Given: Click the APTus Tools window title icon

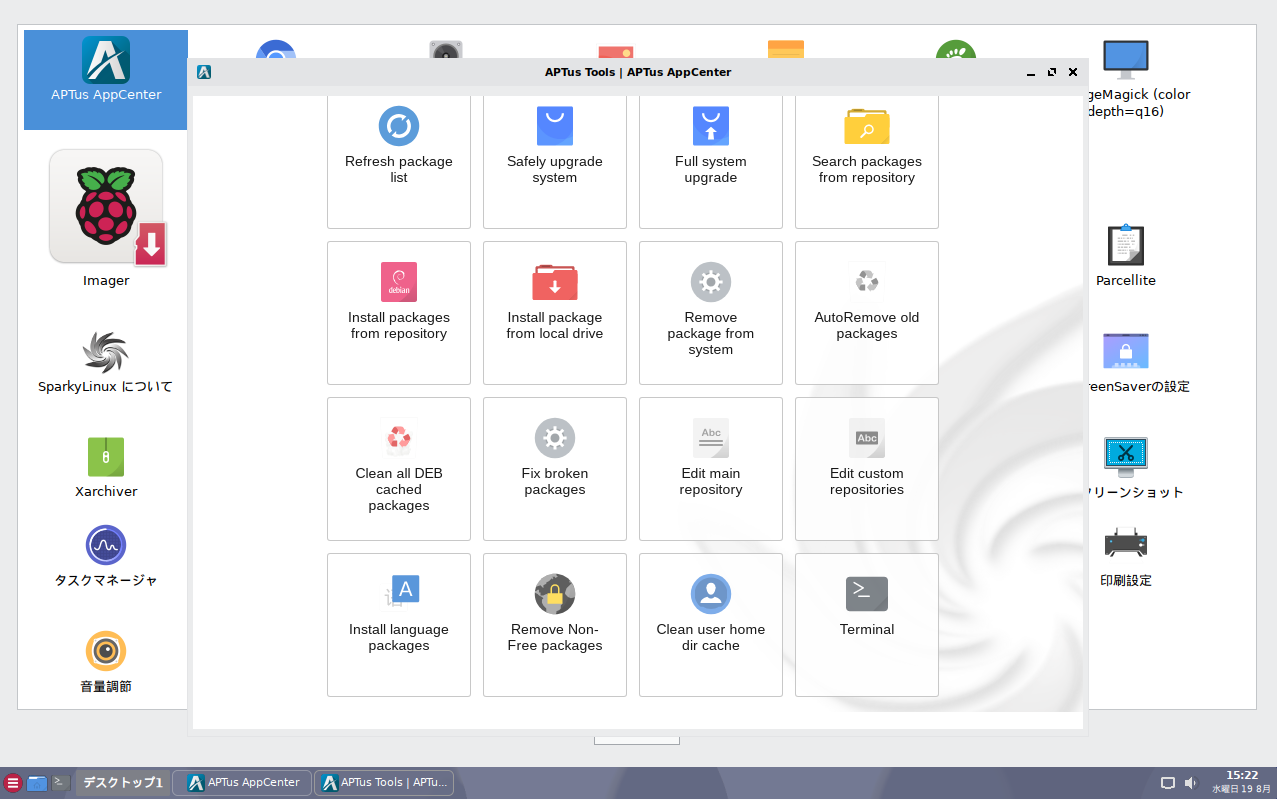Looking at the screenshot, I should pos(204,72).
